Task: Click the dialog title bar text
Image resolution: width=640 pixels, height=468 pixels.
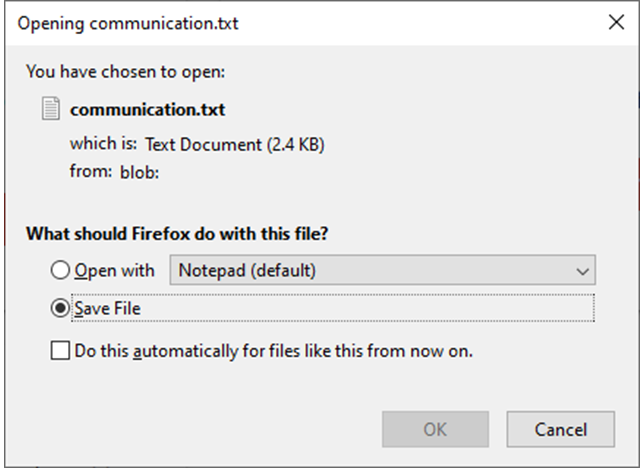Action: click(x=128, y=22)
